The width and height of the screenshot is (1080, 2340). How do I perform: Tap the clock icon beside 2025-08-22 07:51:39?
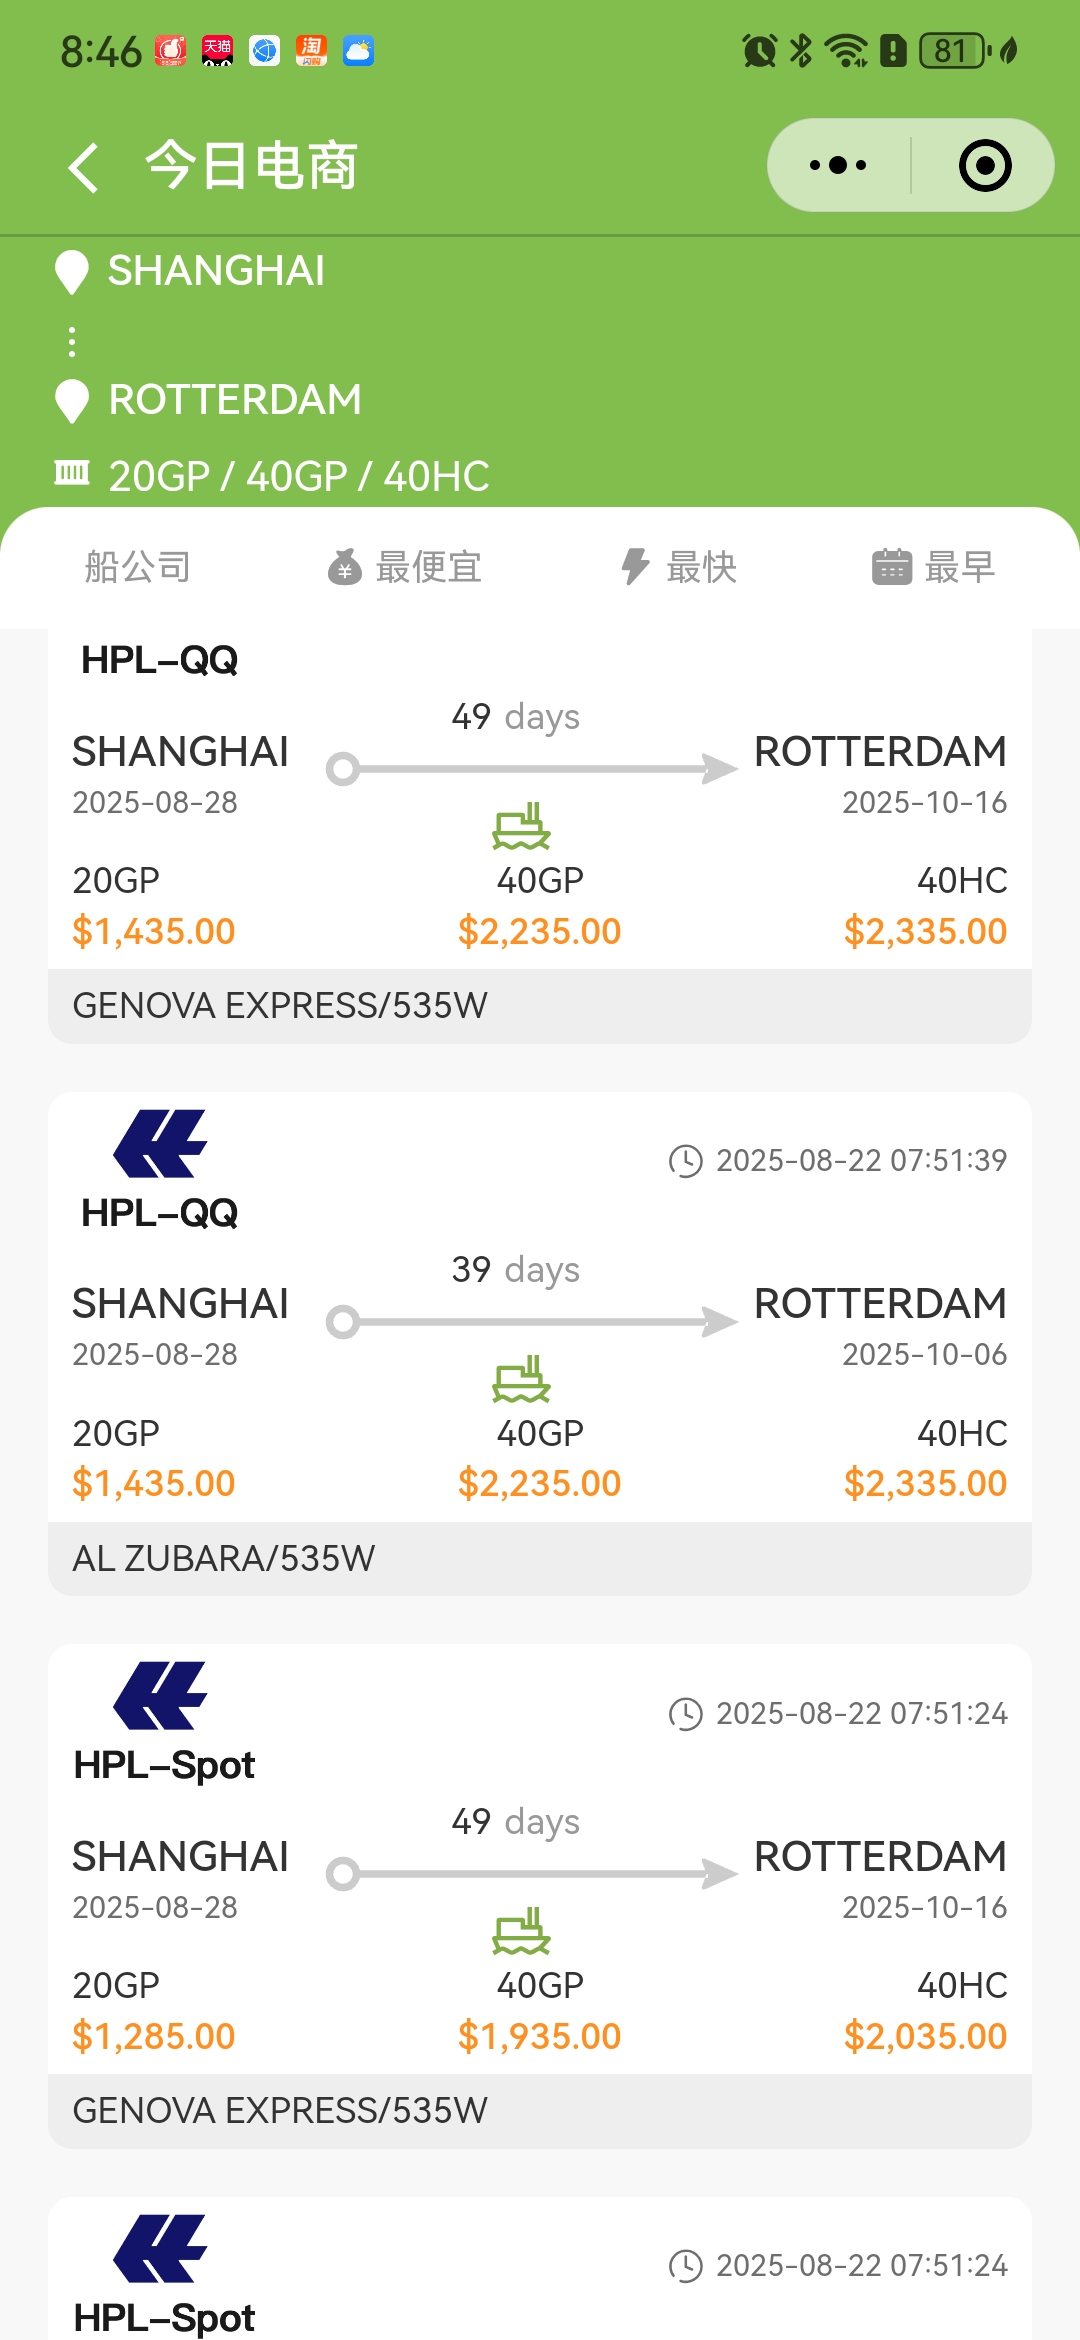(x=686, y=1161)
